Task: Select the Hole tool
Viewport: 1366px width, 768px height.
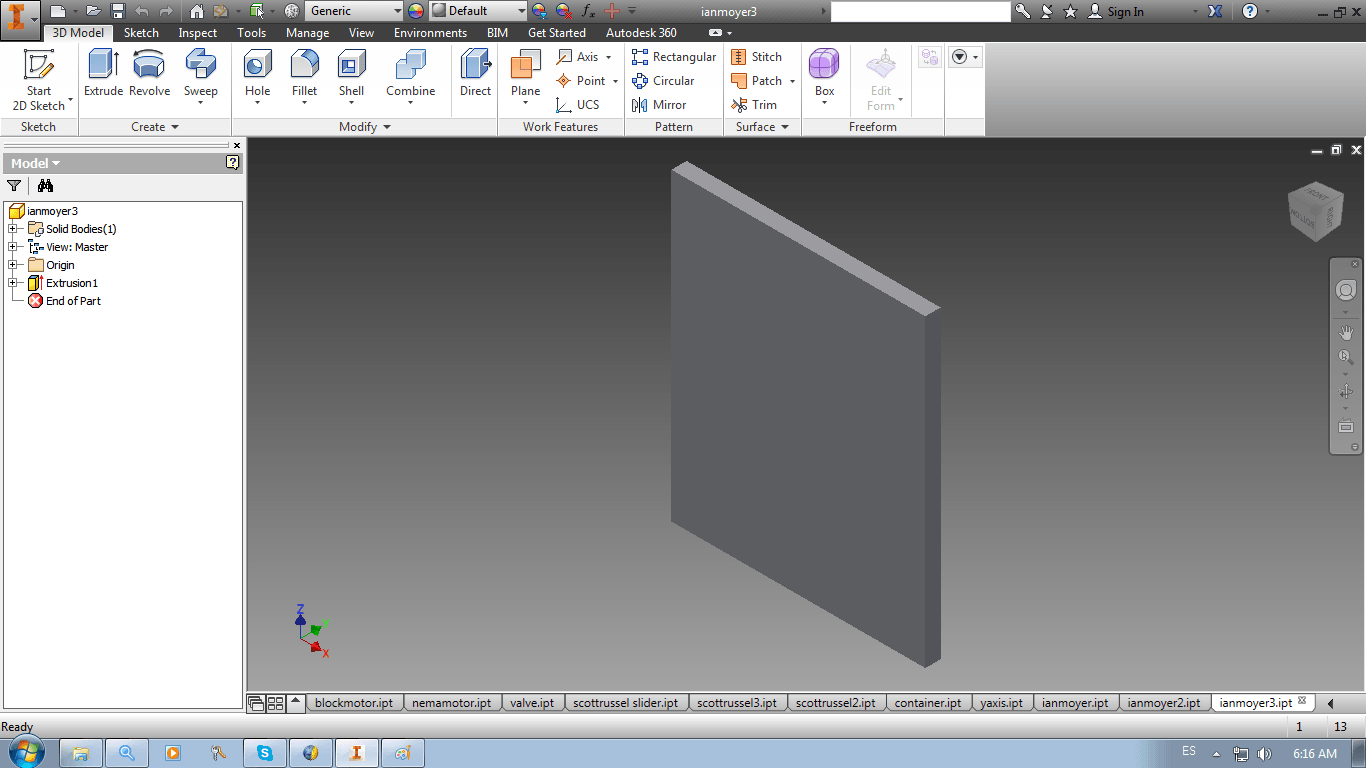Action: coord(258,78)
